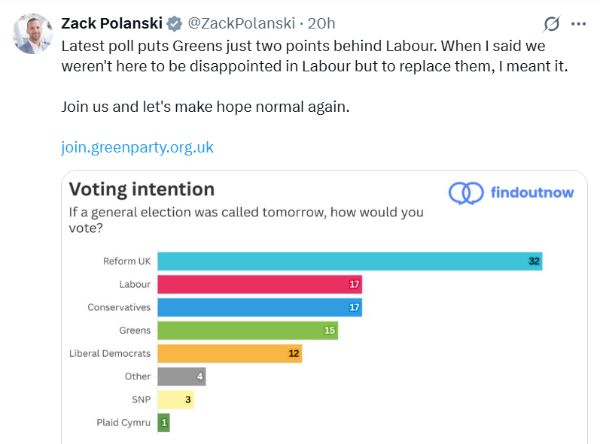The image size is (600, 444).
Task: Click the red Labour bar
Action: tap(259, 284)
